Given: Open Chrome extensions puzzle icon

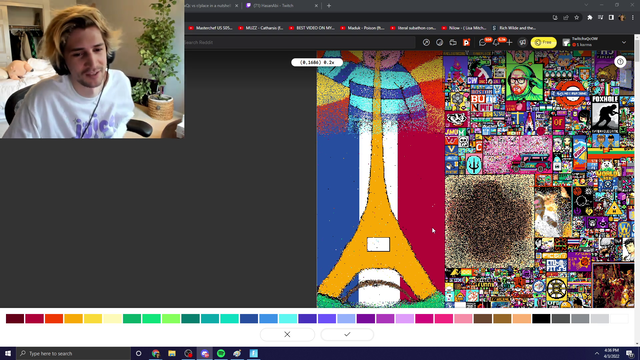Looking at the screenshot, I should [x=589, y=18].
